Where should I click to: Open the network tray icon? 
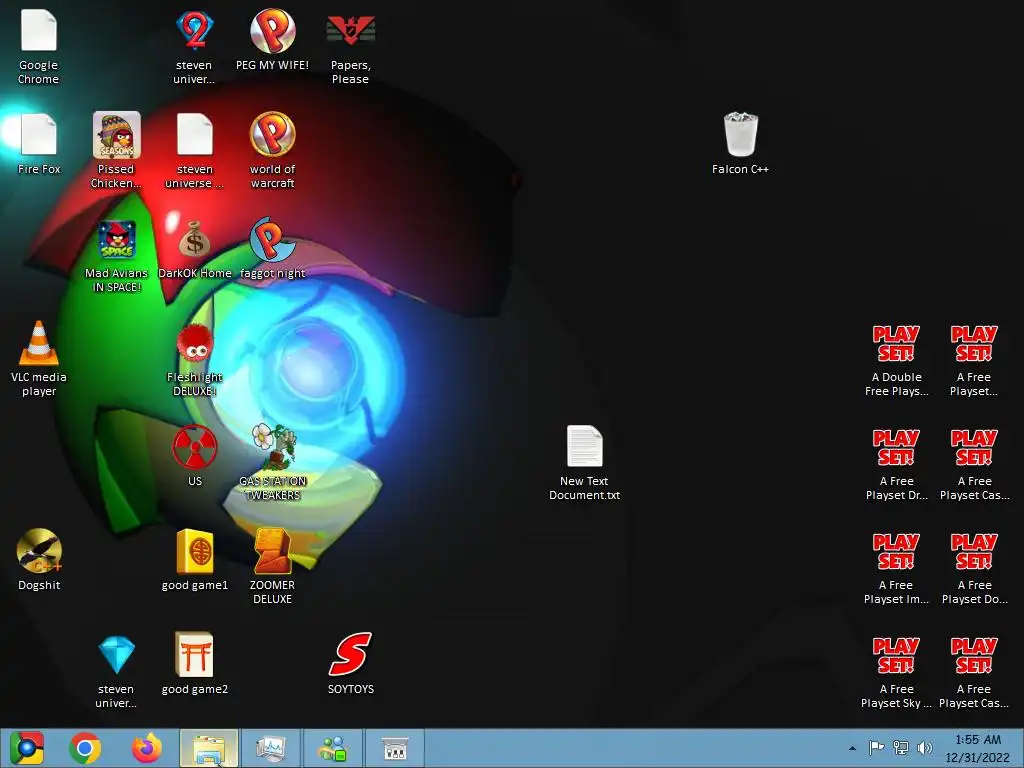[901, 748]
